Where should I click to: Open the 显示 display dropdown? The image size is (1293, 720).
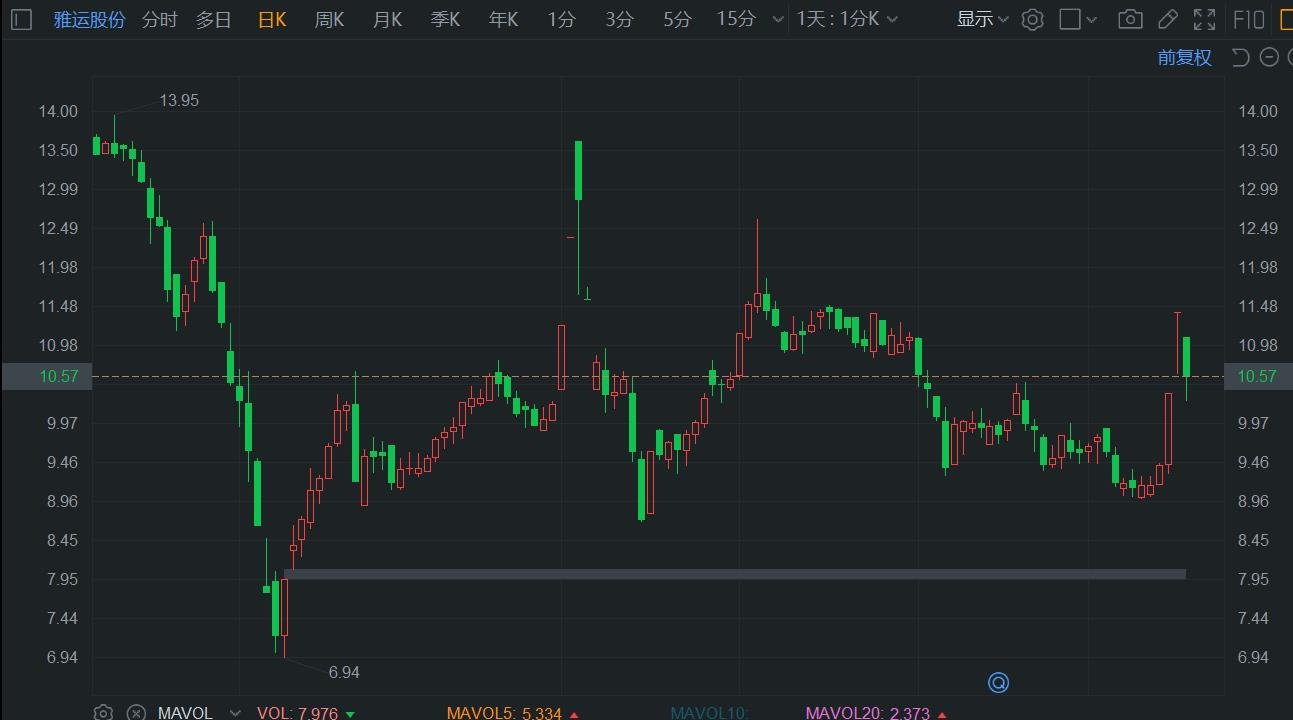[x=982, y=19]
